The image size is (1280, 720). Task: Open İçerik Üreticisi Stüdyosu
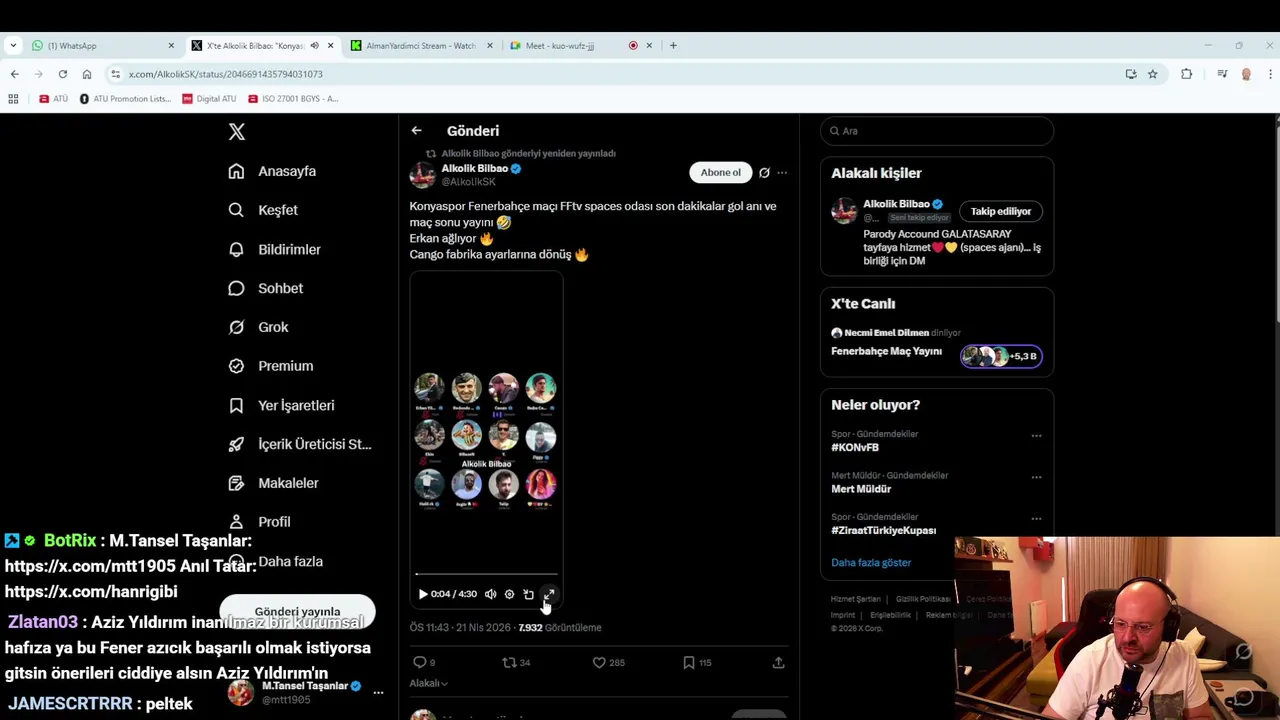299,444
